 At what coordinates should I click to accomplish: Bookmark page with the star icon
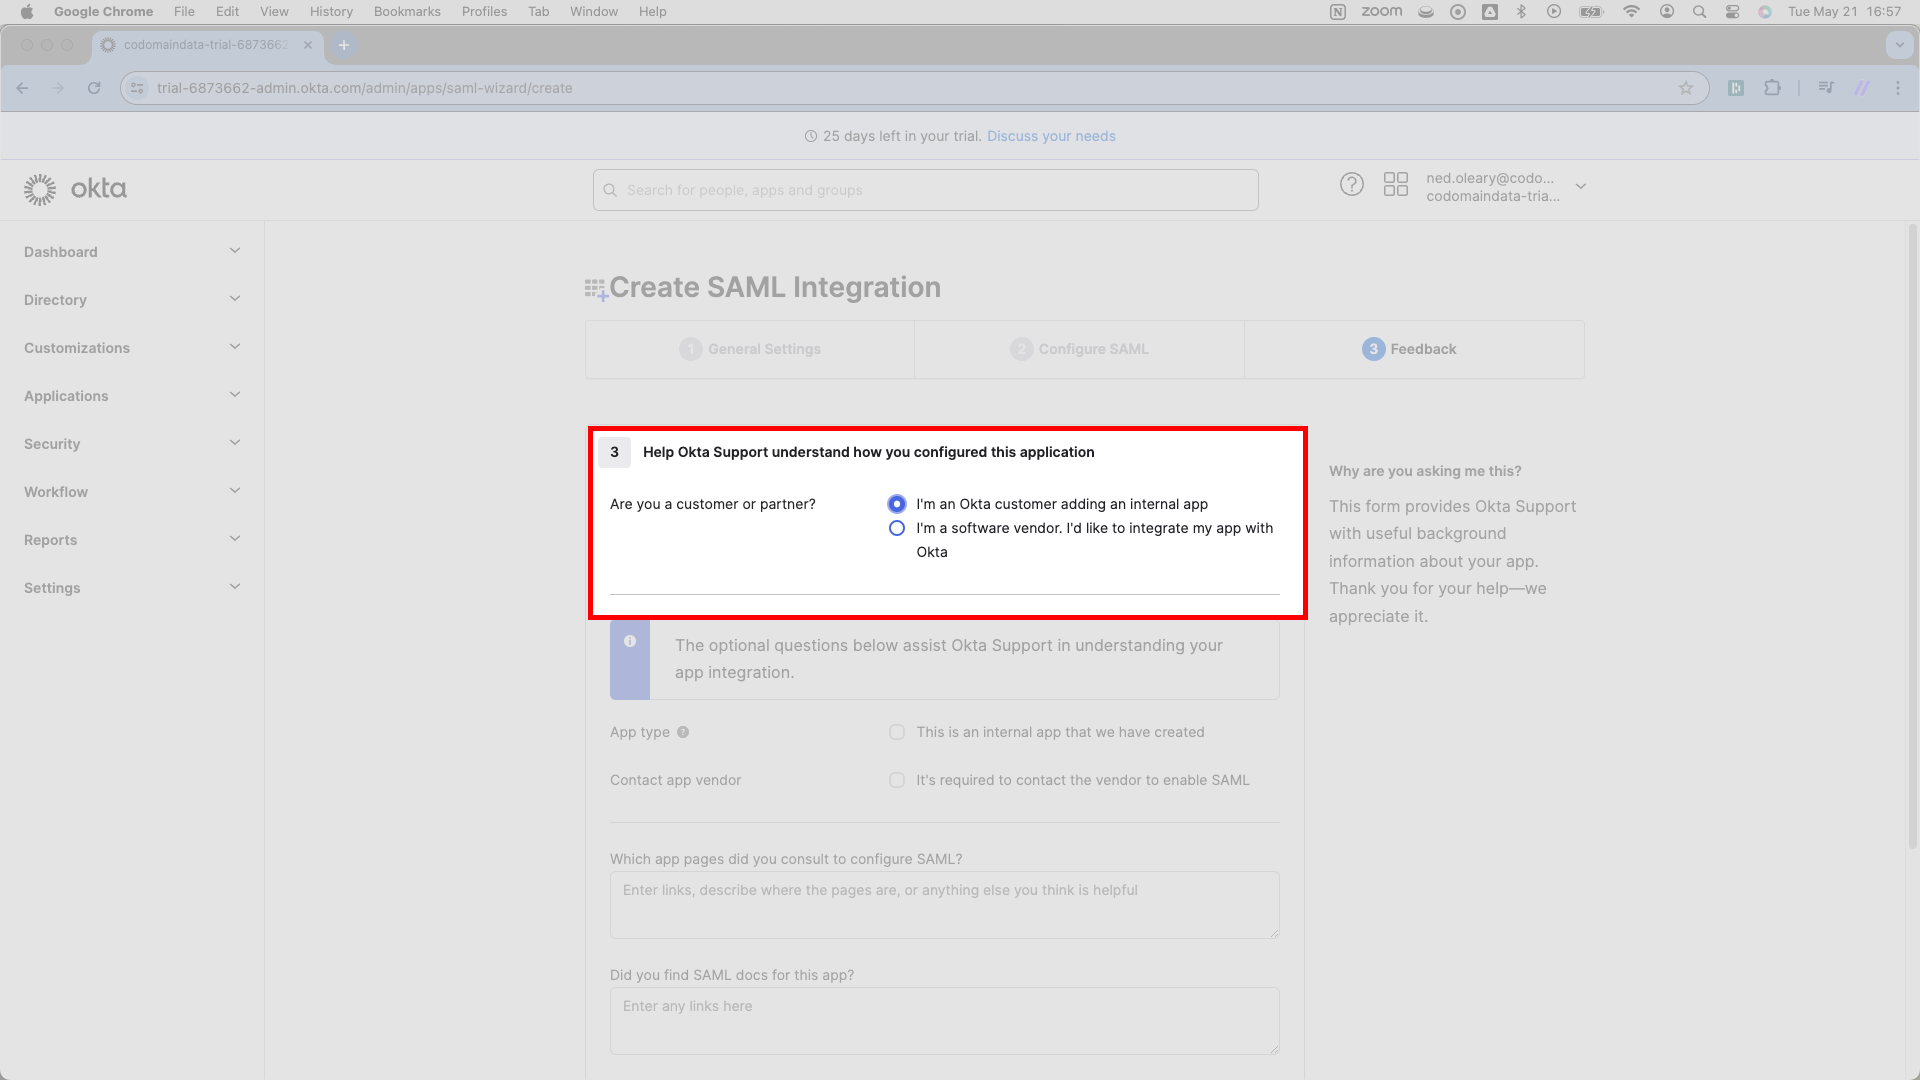[x=1686, y=88]
